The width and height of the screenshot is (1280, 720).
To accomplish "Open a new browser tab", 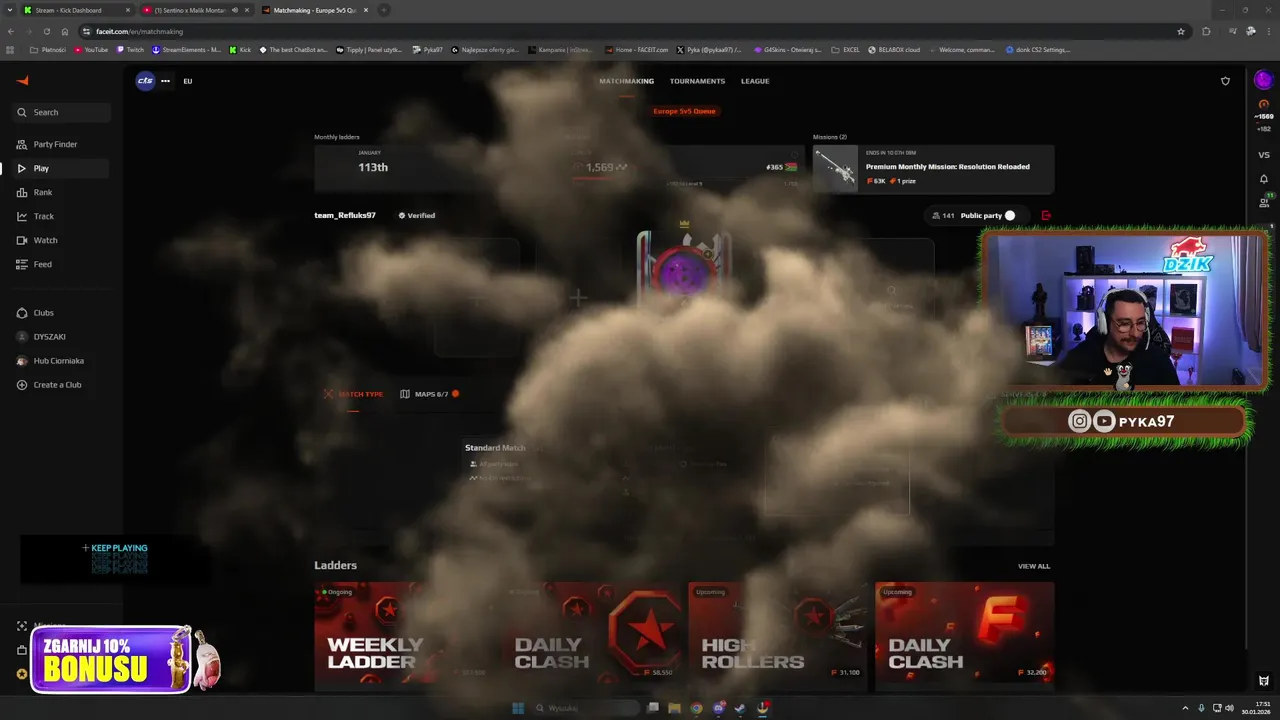I will pyautogui.click(x=383, y=10).
